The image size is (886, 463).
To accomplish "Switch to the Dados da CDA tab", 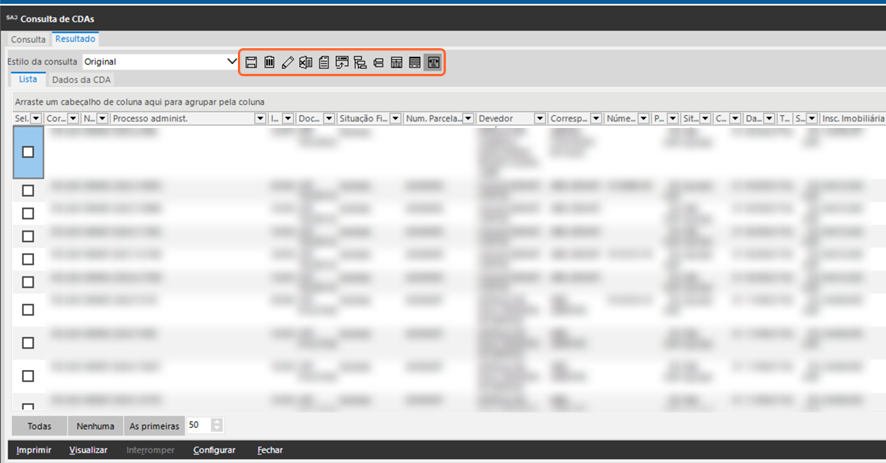I will coord(81,79).
